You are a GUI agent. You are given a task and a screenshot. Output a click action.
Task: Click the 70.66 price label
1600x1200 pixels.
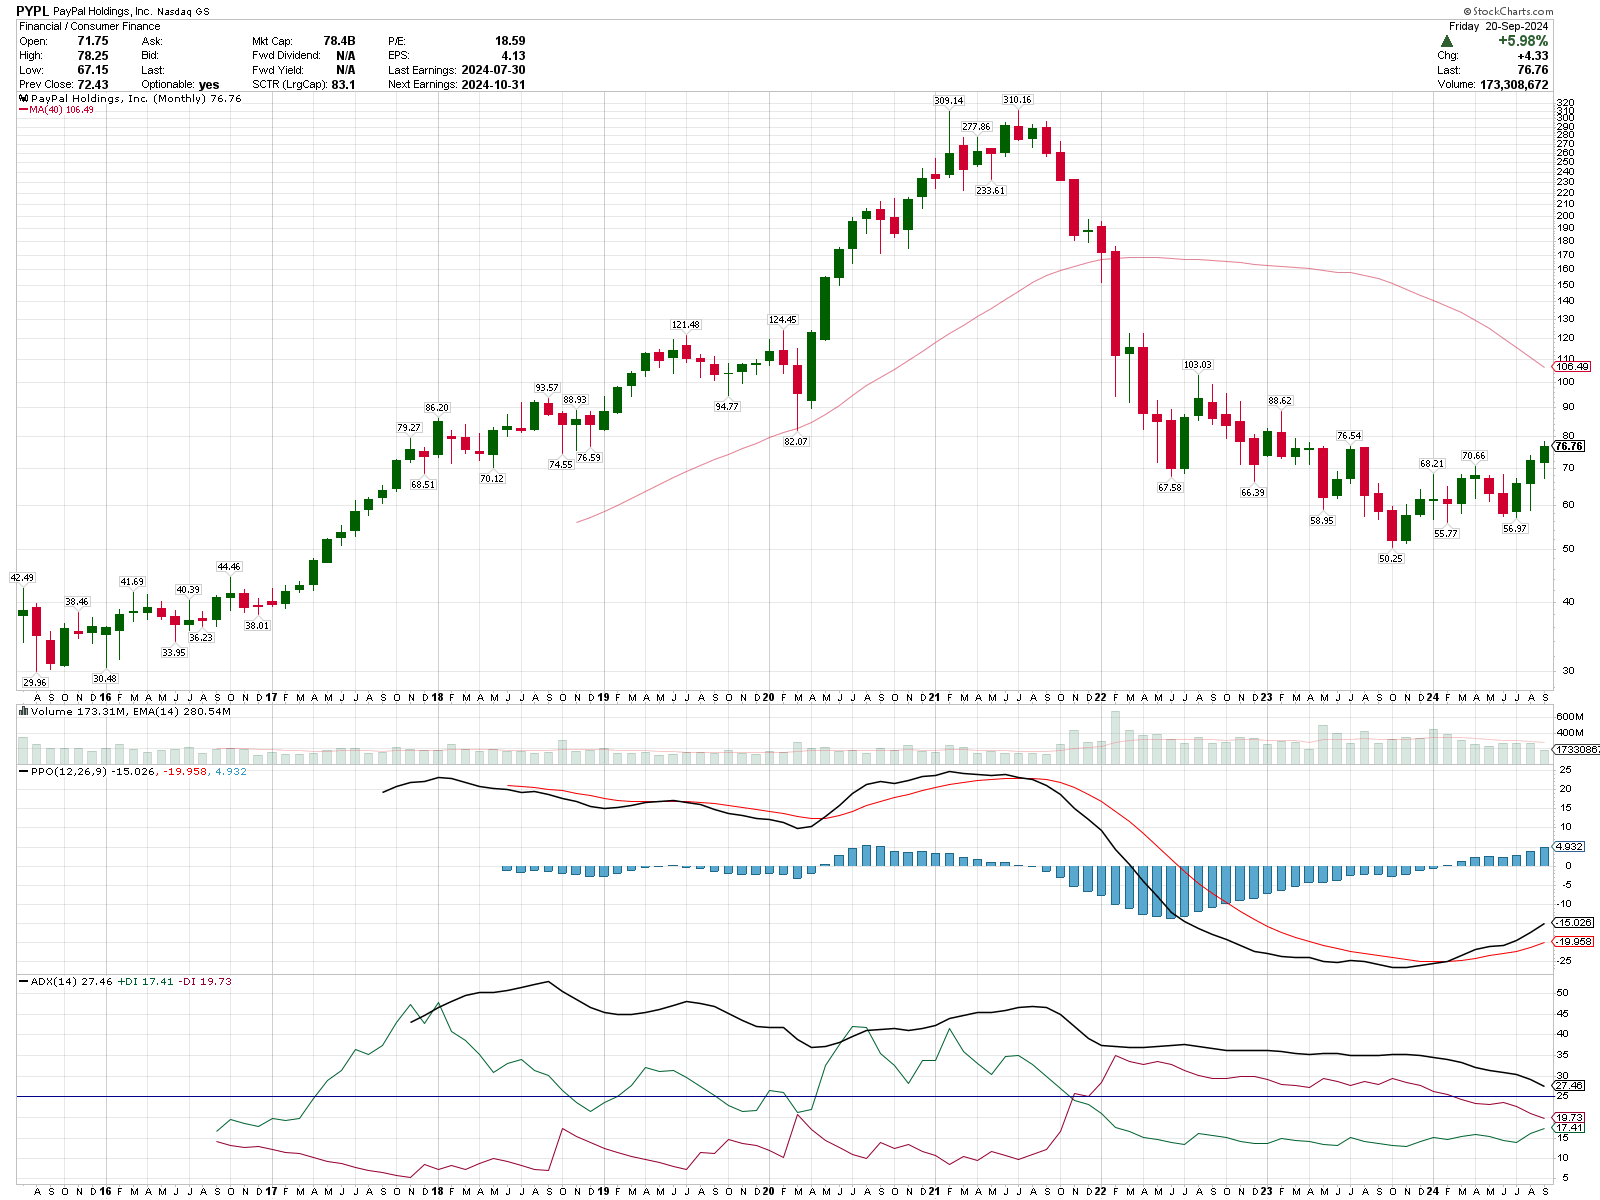point(1473,456)
